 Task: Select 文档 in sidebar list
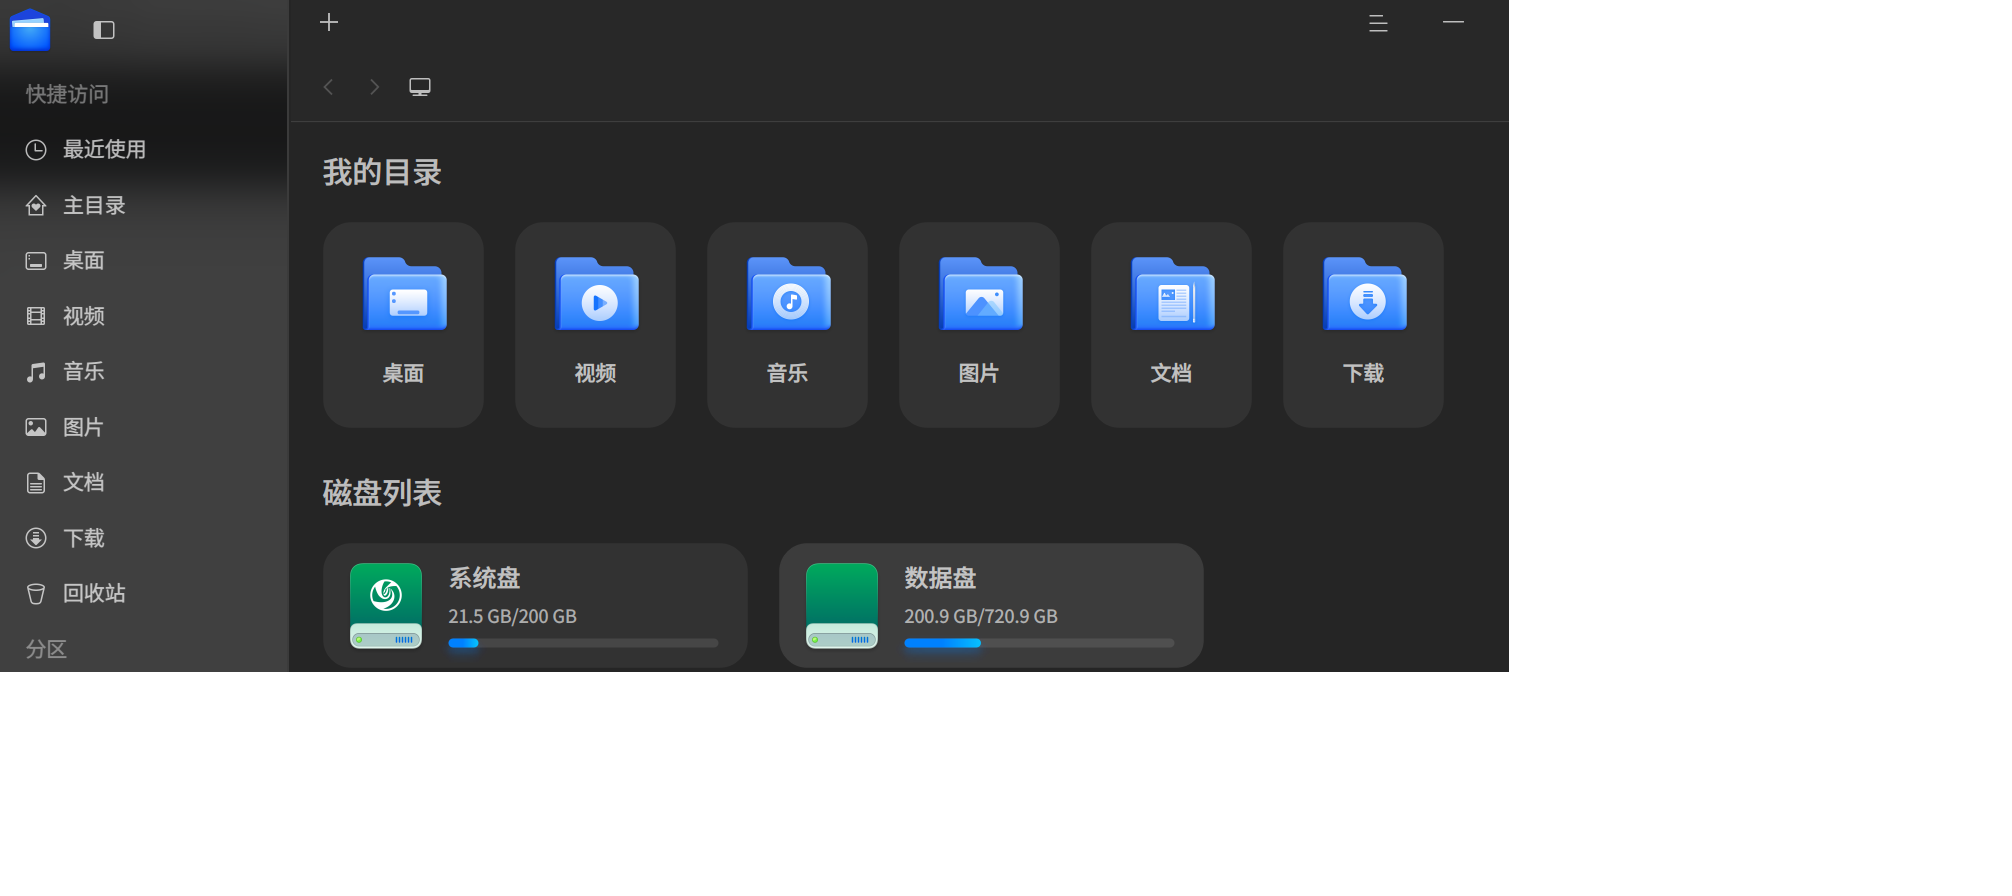pos(144,483)
